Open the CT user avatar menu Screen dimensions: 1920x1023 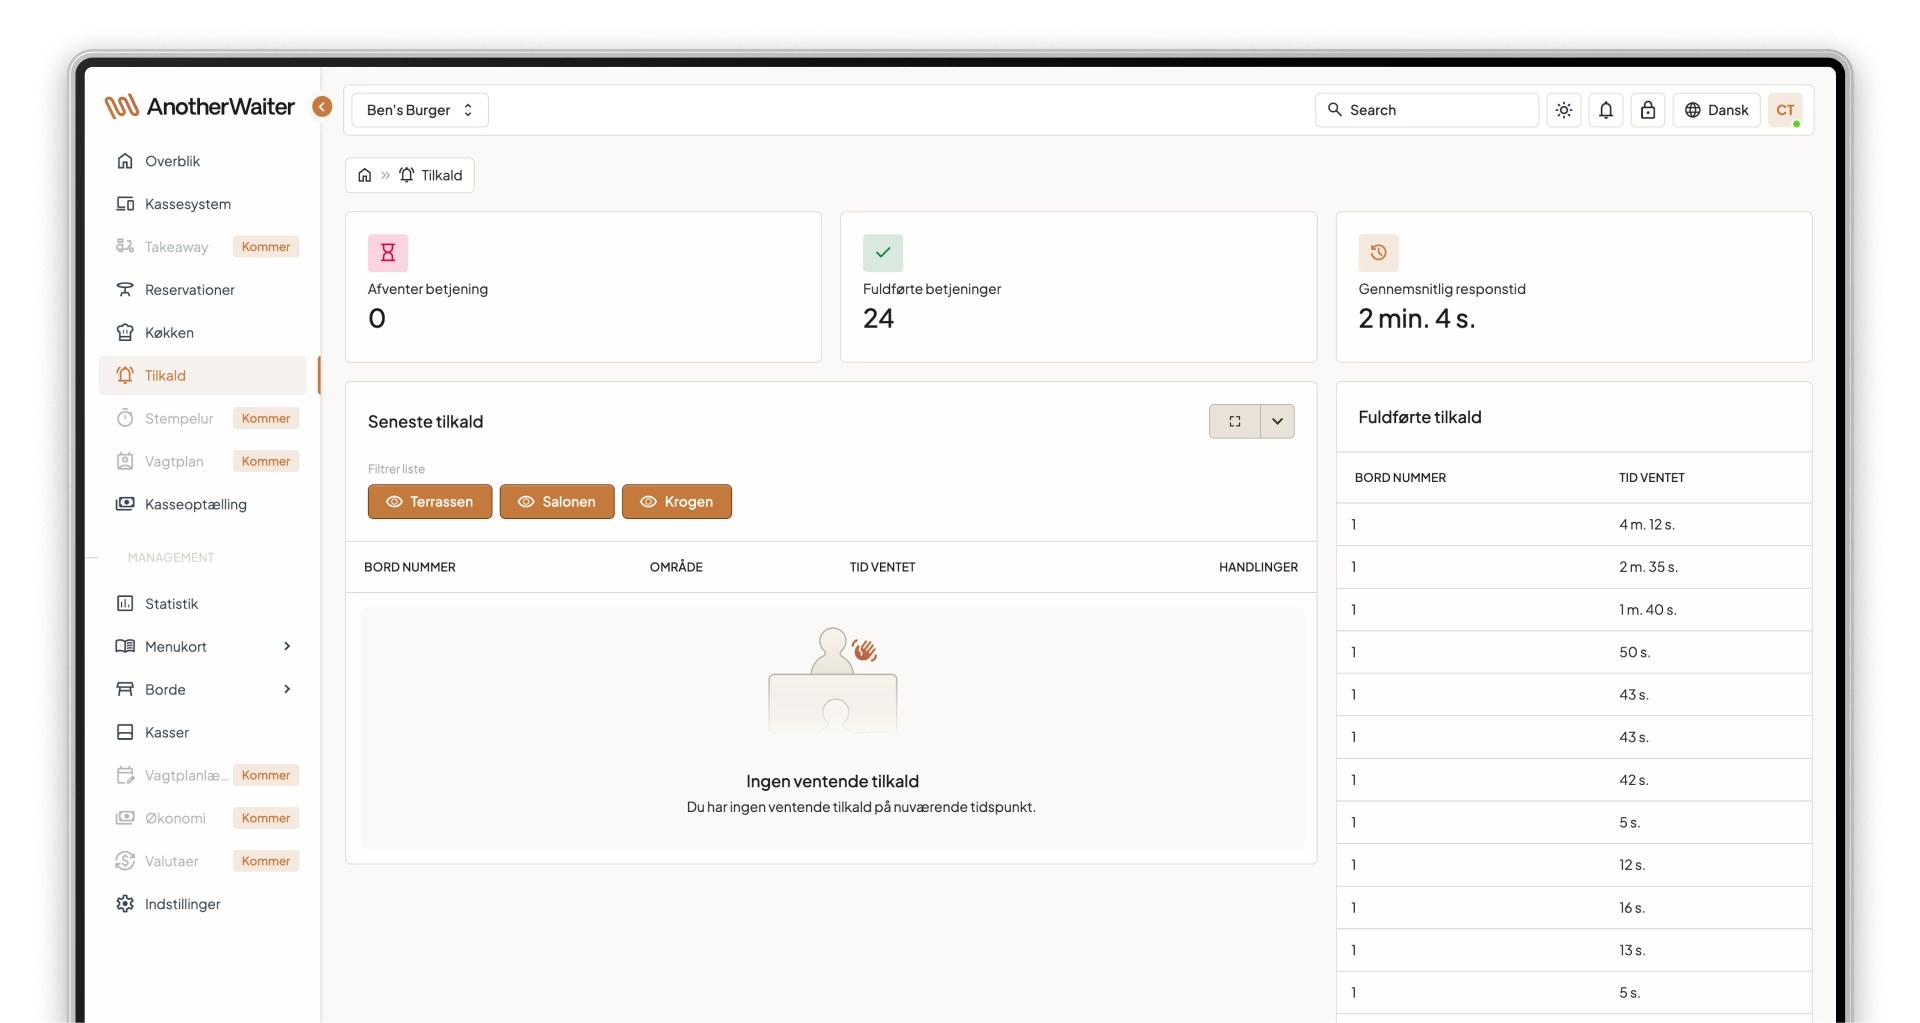click(1785, 110)
